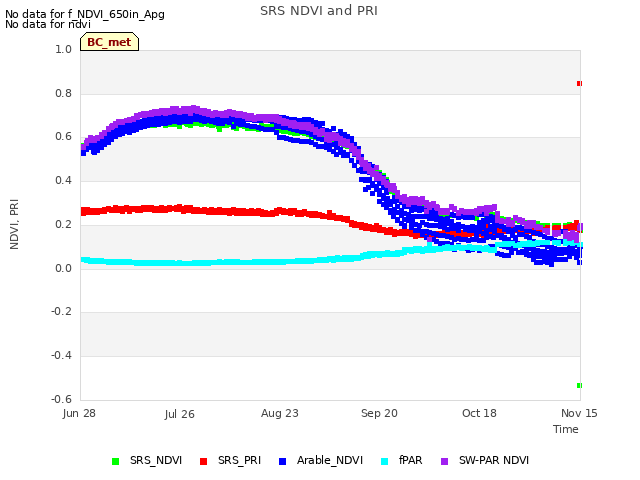Click the chart title SRS NDVI and PRI

coord(319,11)
